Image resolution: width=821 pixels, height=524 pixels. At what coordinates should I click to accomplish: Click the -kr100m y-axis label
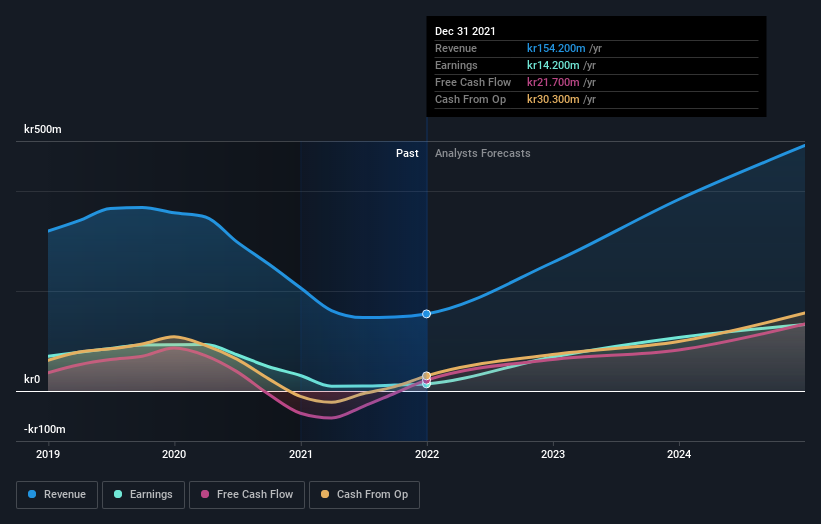[x=45, y=429]
